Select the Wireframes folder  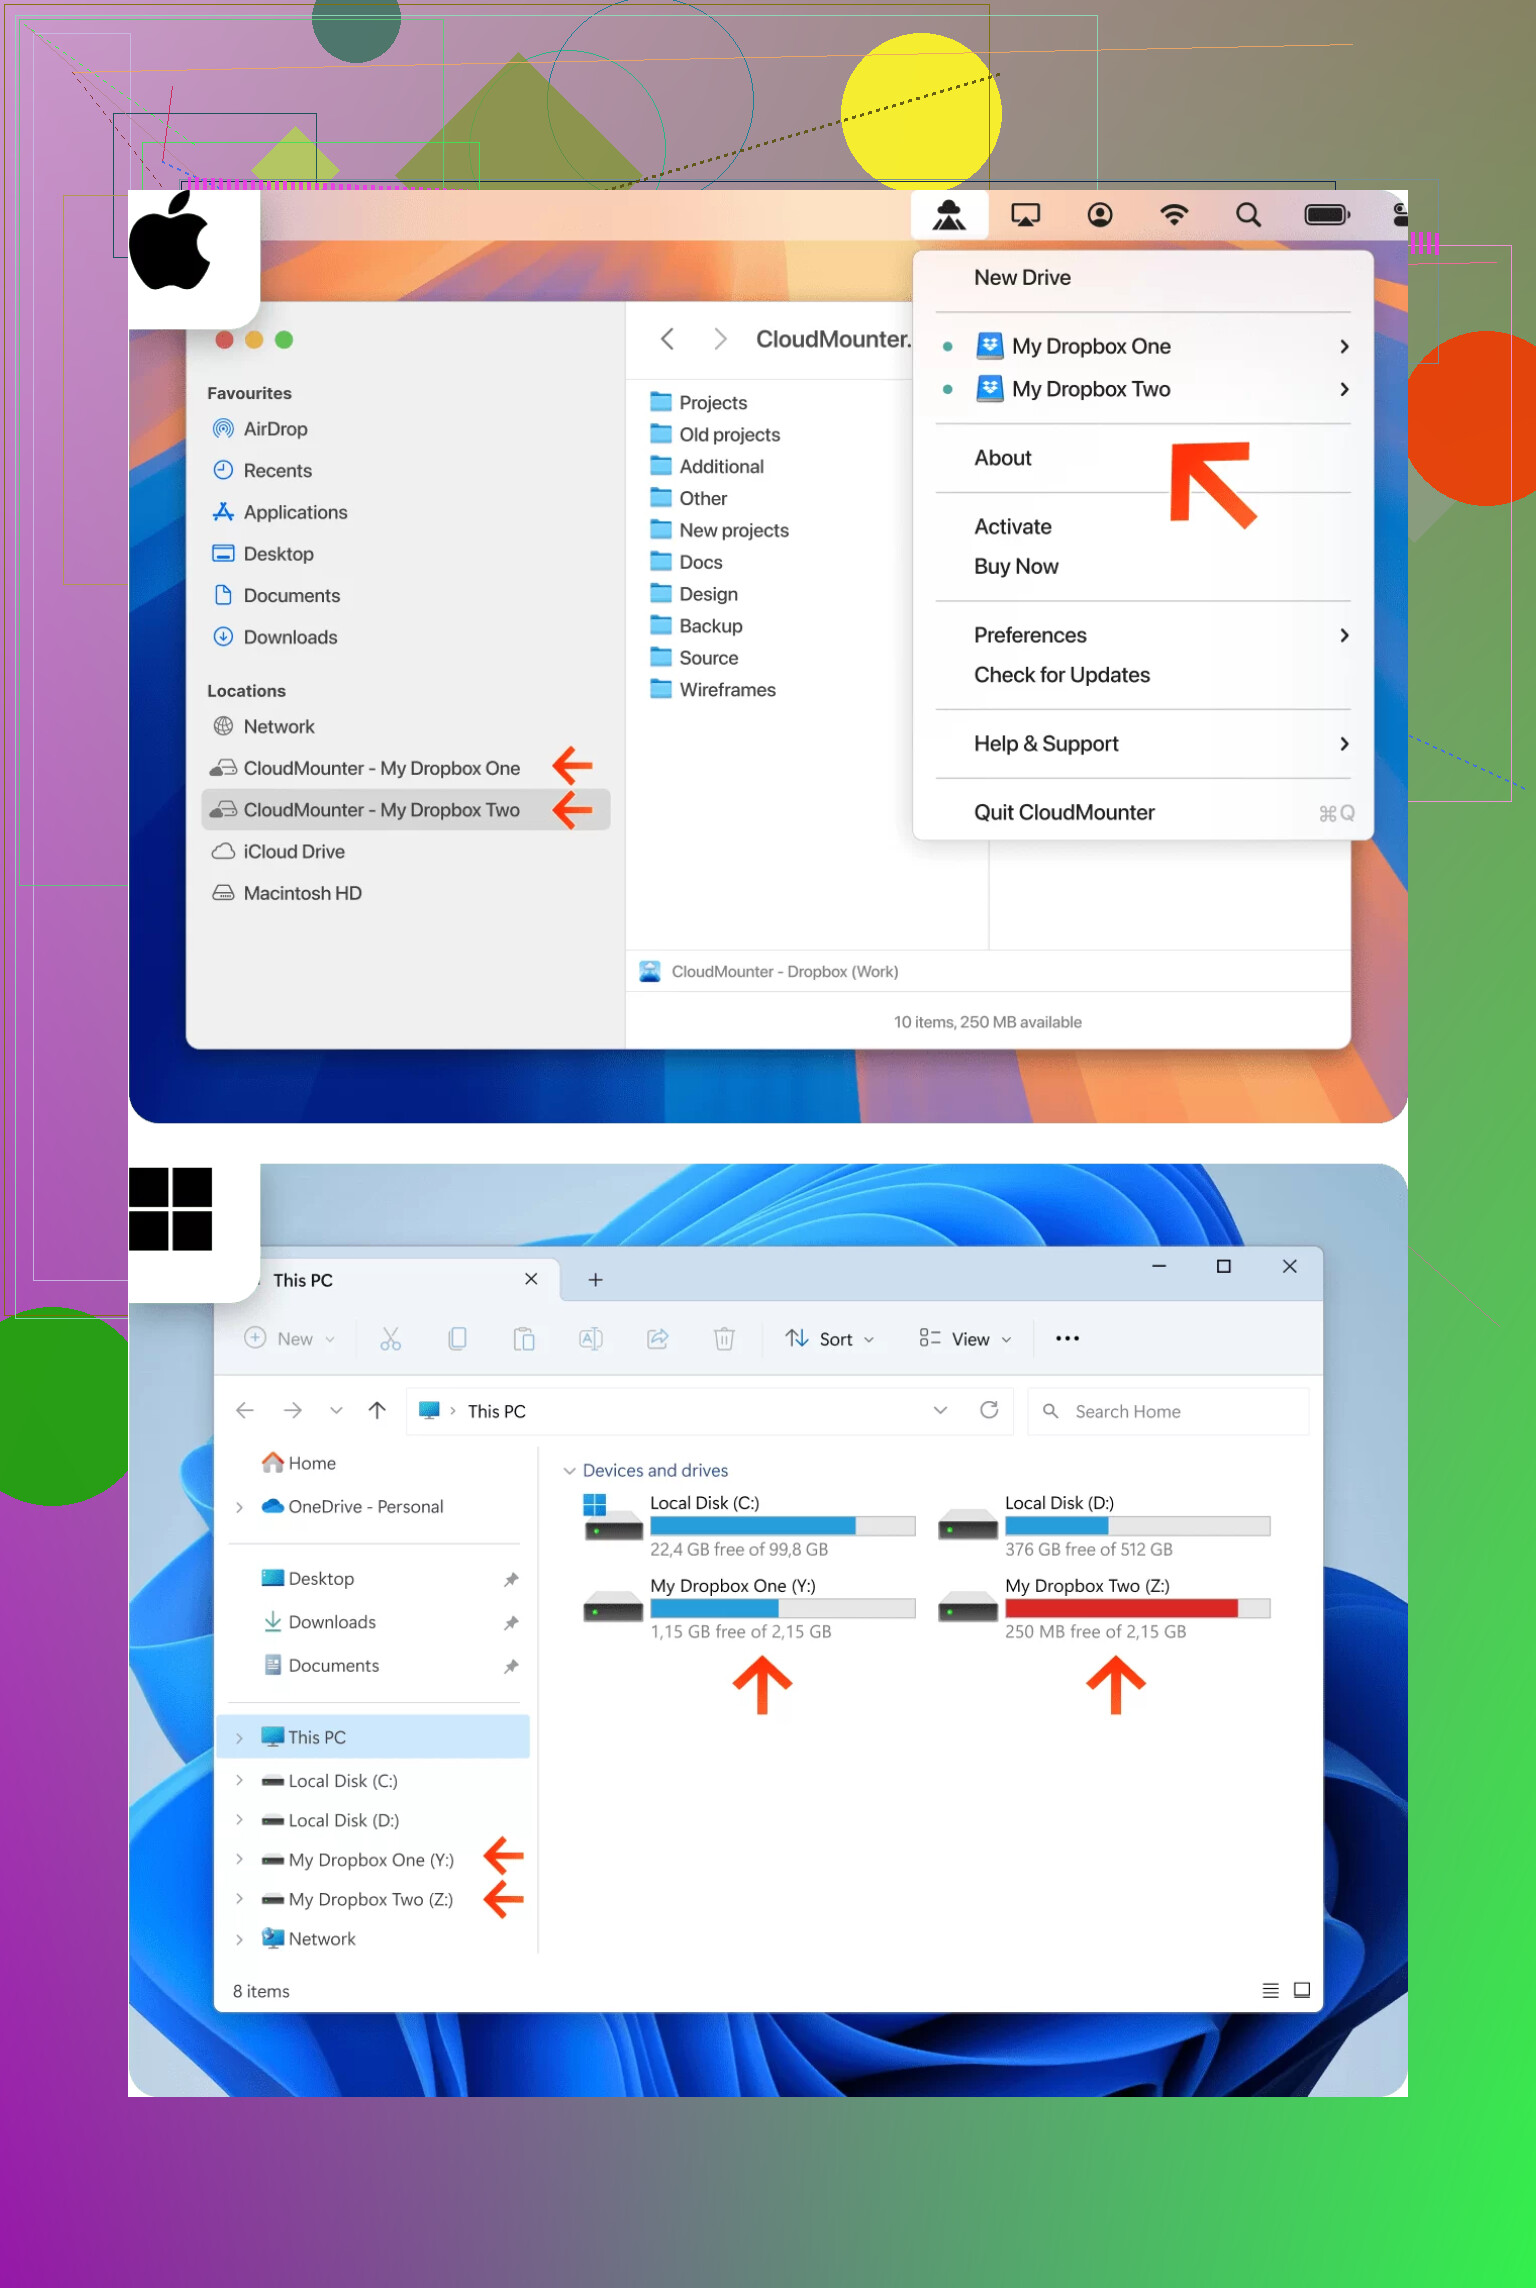coord(727,689)
